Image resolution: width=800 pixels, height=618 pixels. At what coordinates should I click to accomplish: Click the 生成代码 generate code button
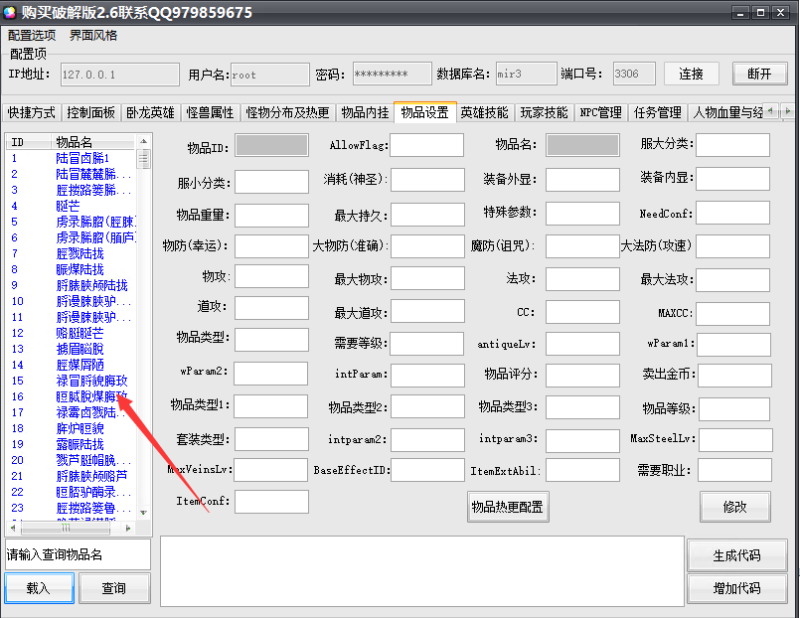737,555
